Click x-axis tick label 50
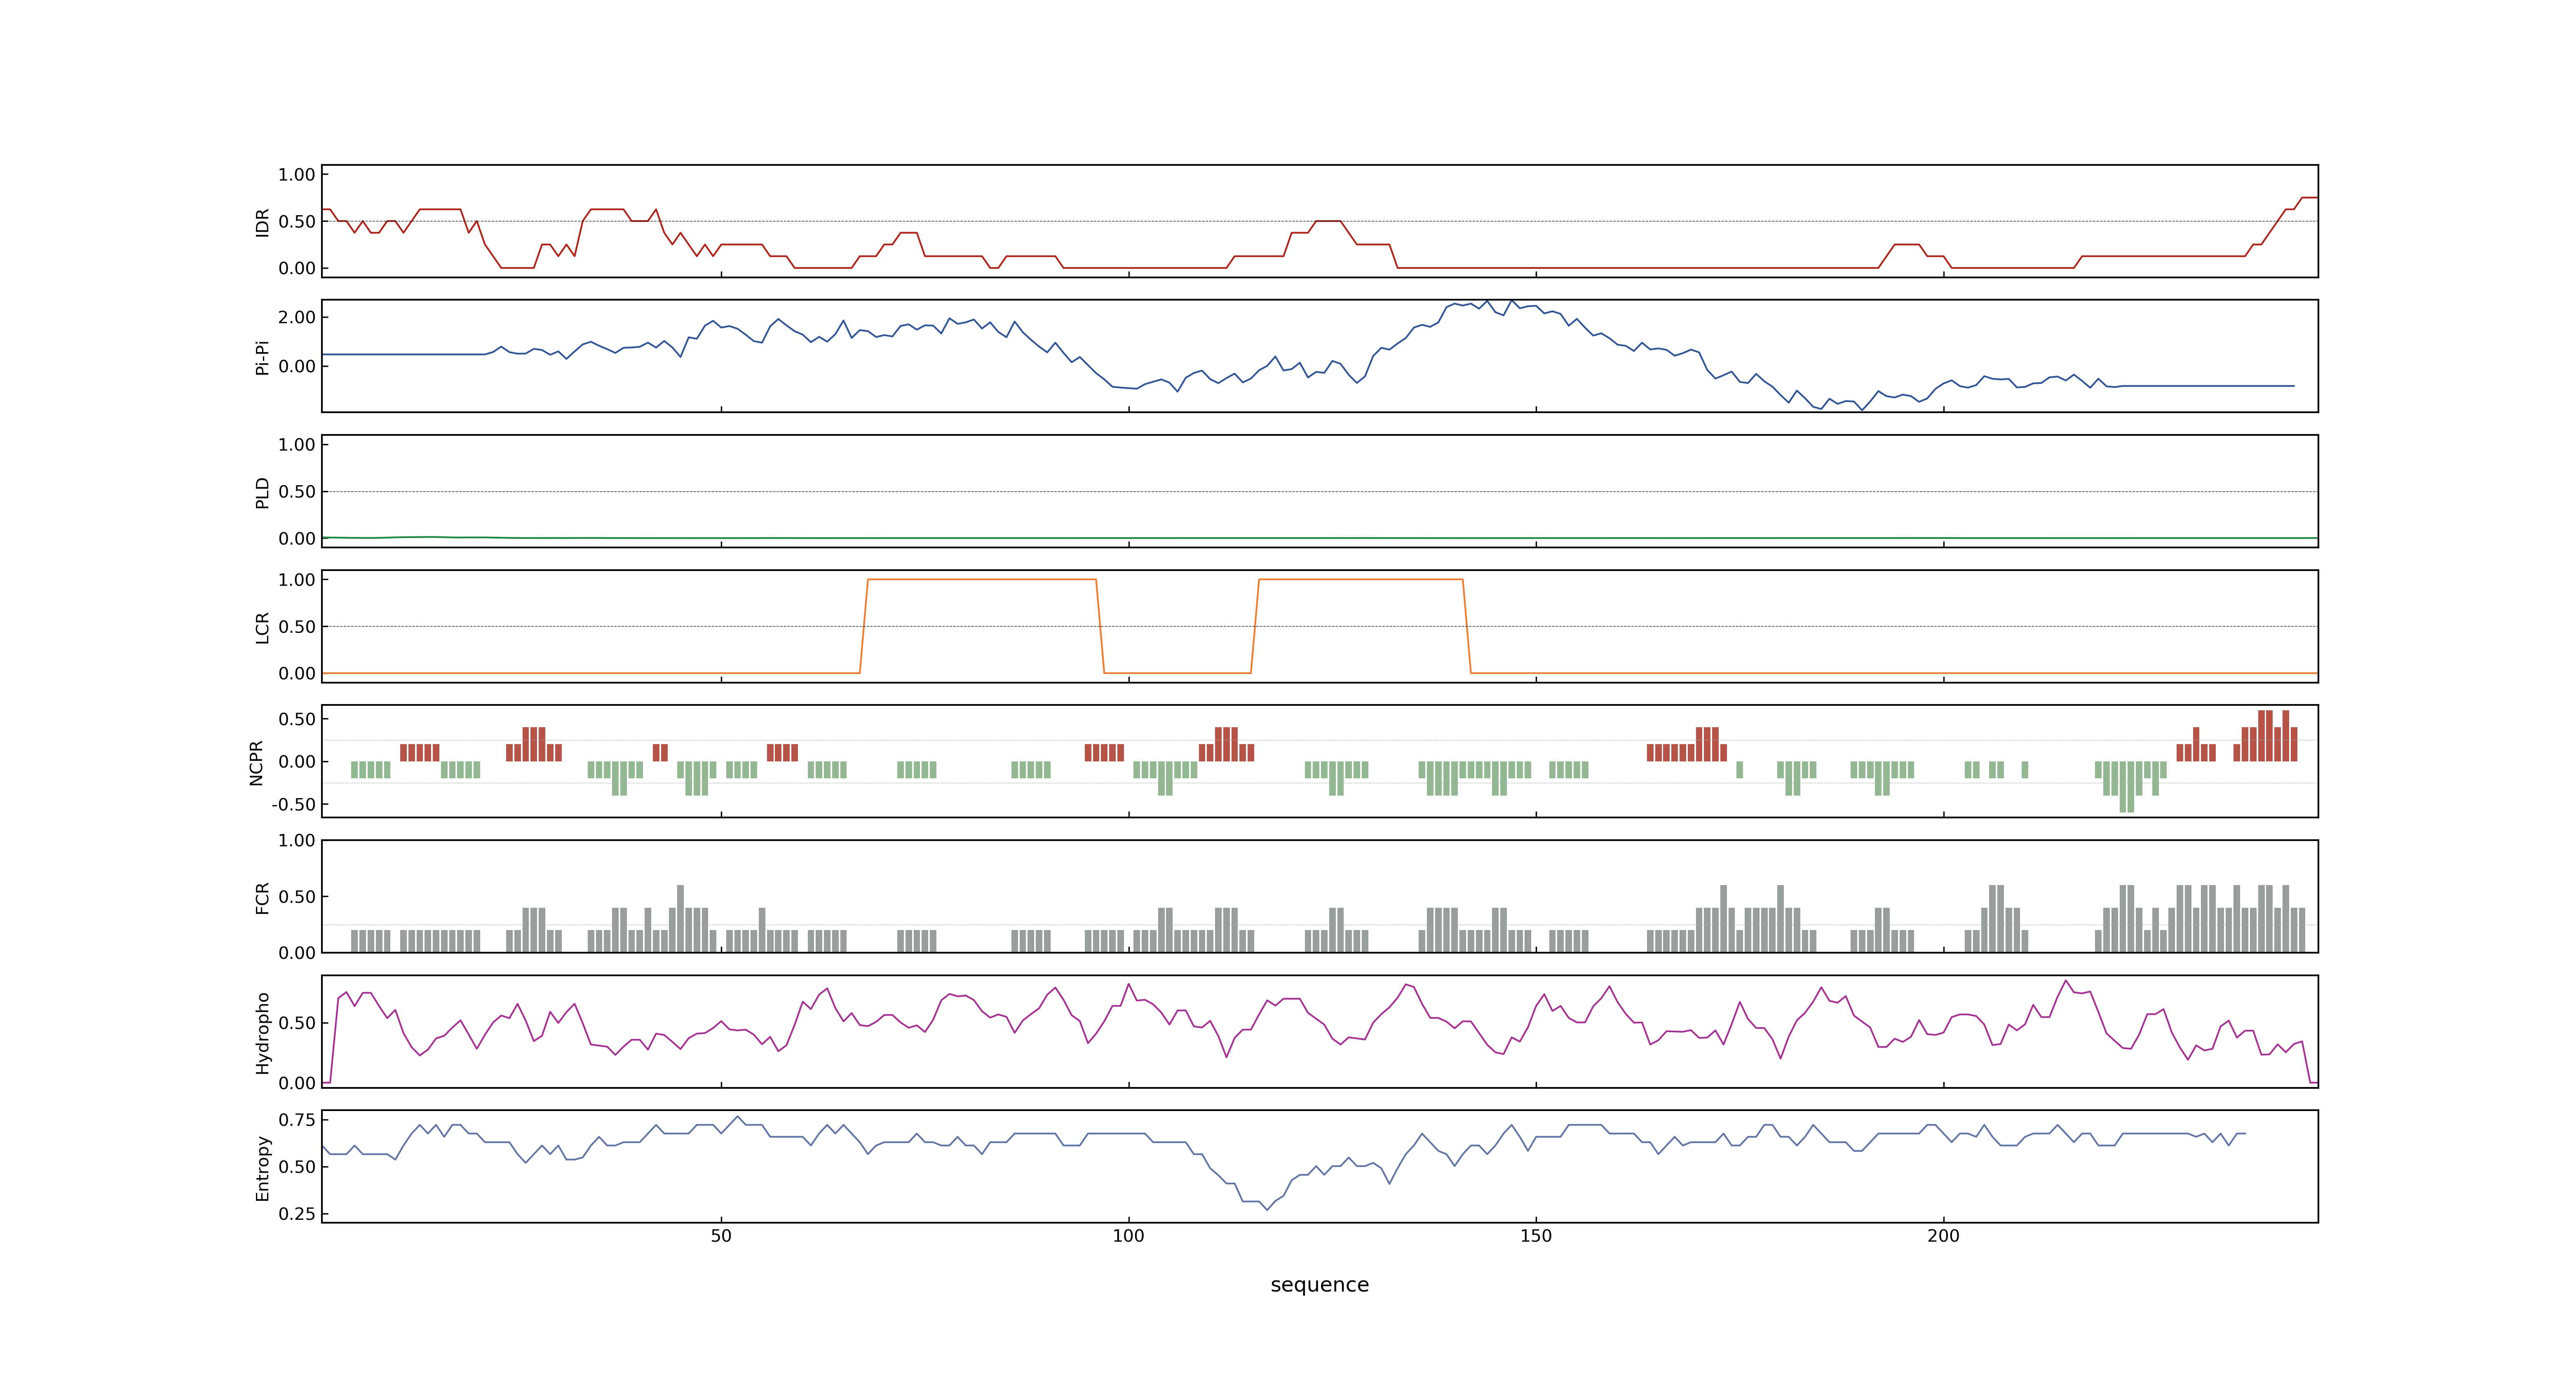This screenshot has height=1374, width=2576. [721, 1236]
